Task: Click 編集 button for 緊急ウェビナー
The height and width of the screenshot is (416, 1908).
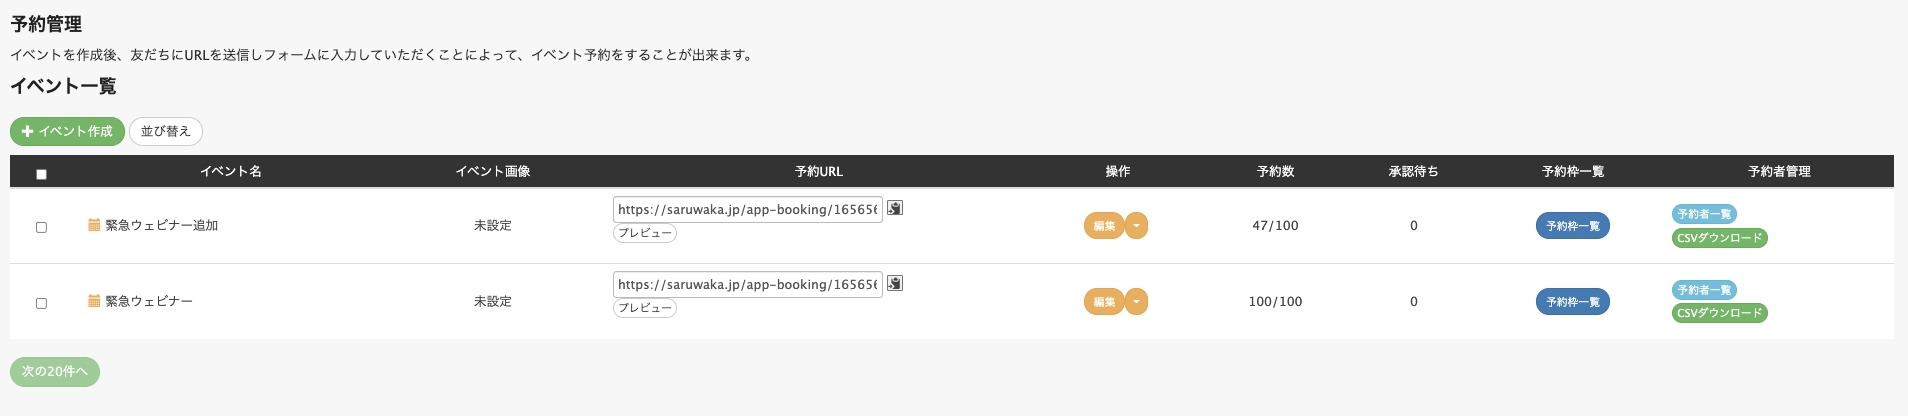Action: point(1104,301)
